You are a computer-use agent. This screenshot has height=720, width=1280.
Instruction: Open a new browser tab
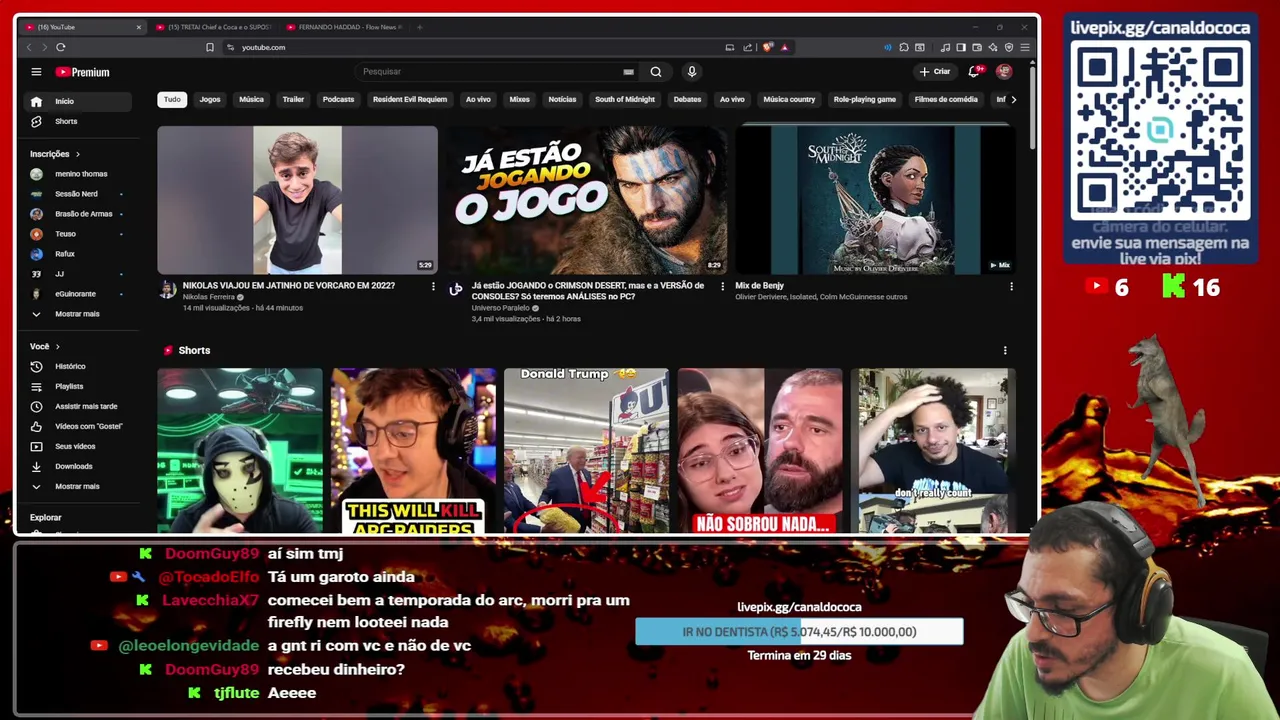[x=420, y=27]
